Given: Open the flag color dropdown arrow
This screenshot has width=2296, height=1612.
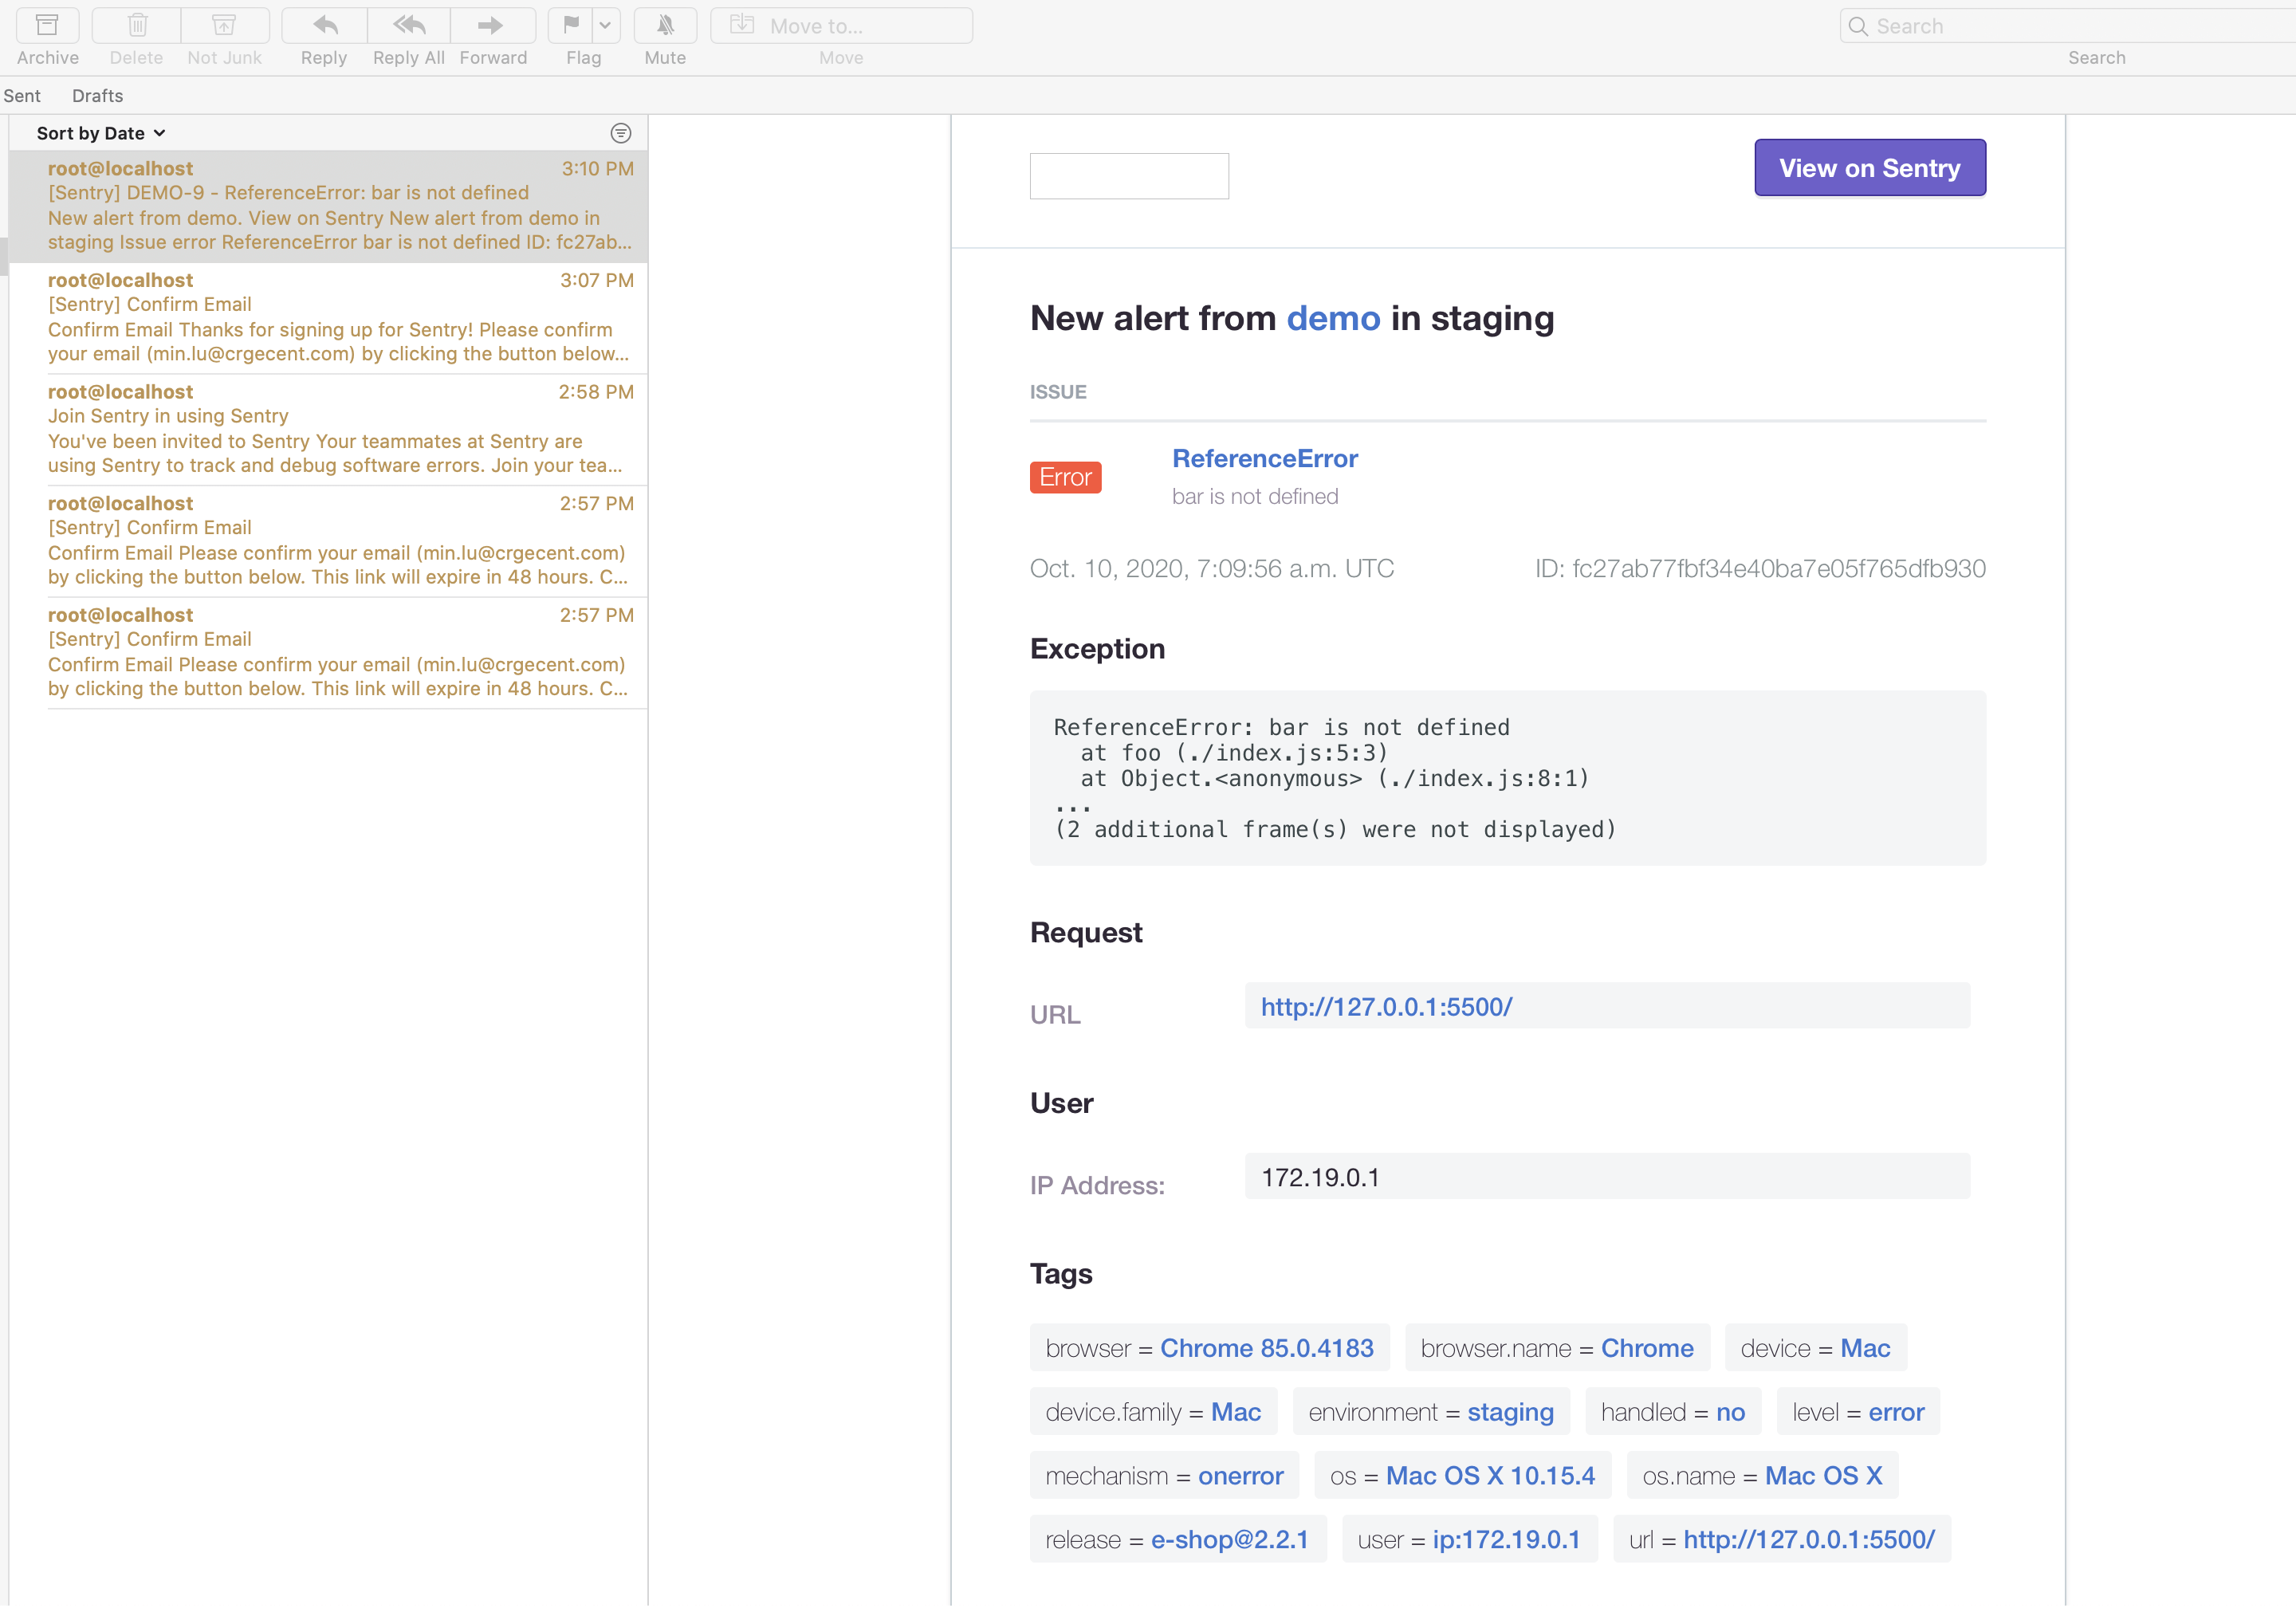Looking at the screenshot, I should 606,26.
